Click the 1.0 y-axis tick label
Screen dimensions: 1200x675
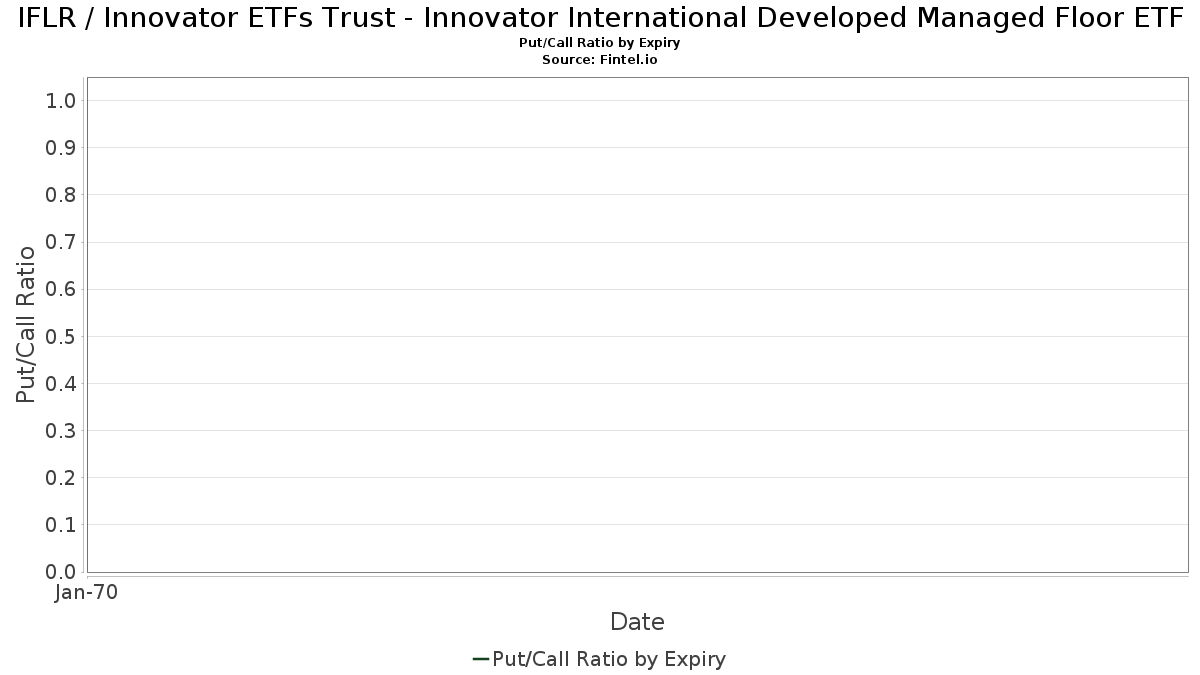coord(61,100)
